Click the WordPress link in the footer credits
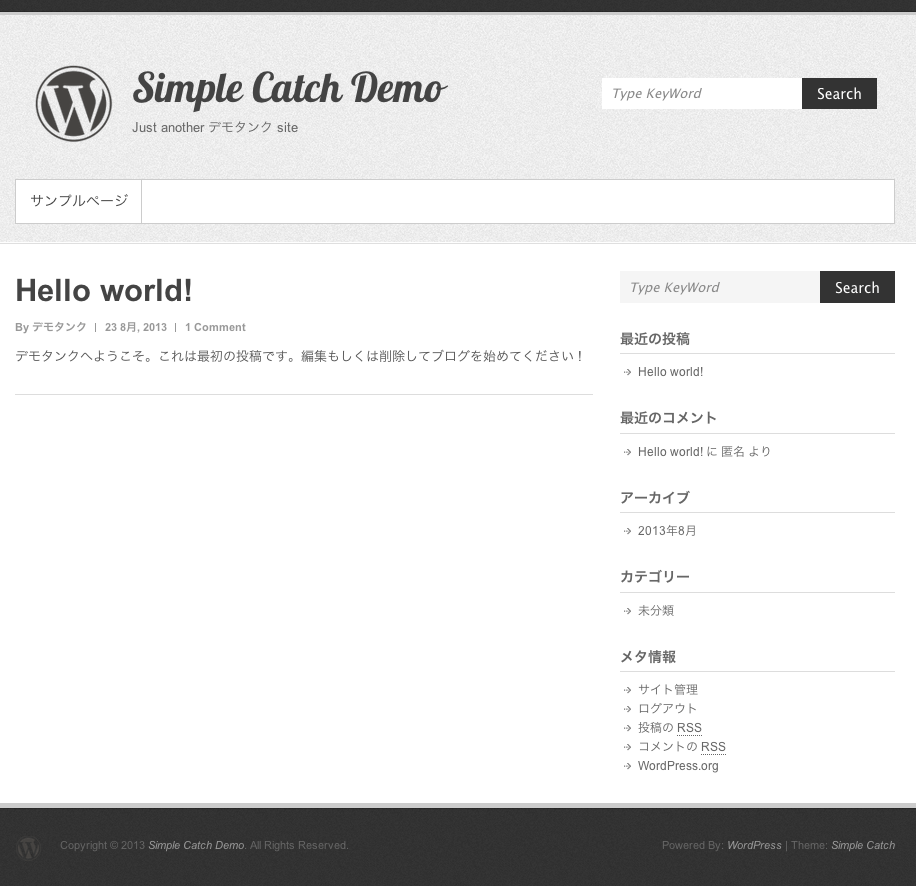916x886 pixels. click(754, 845)
